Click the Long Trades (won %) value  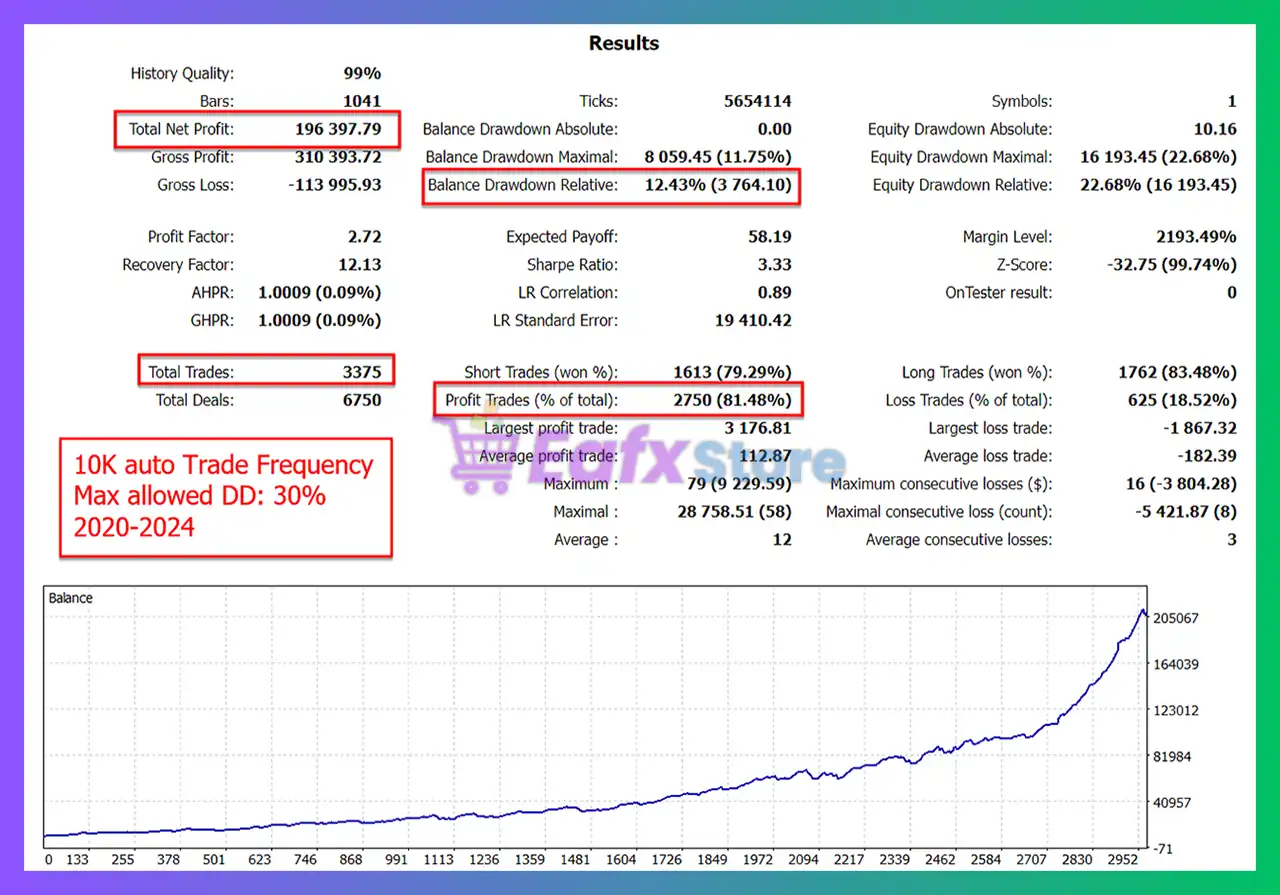point(1176,372)
